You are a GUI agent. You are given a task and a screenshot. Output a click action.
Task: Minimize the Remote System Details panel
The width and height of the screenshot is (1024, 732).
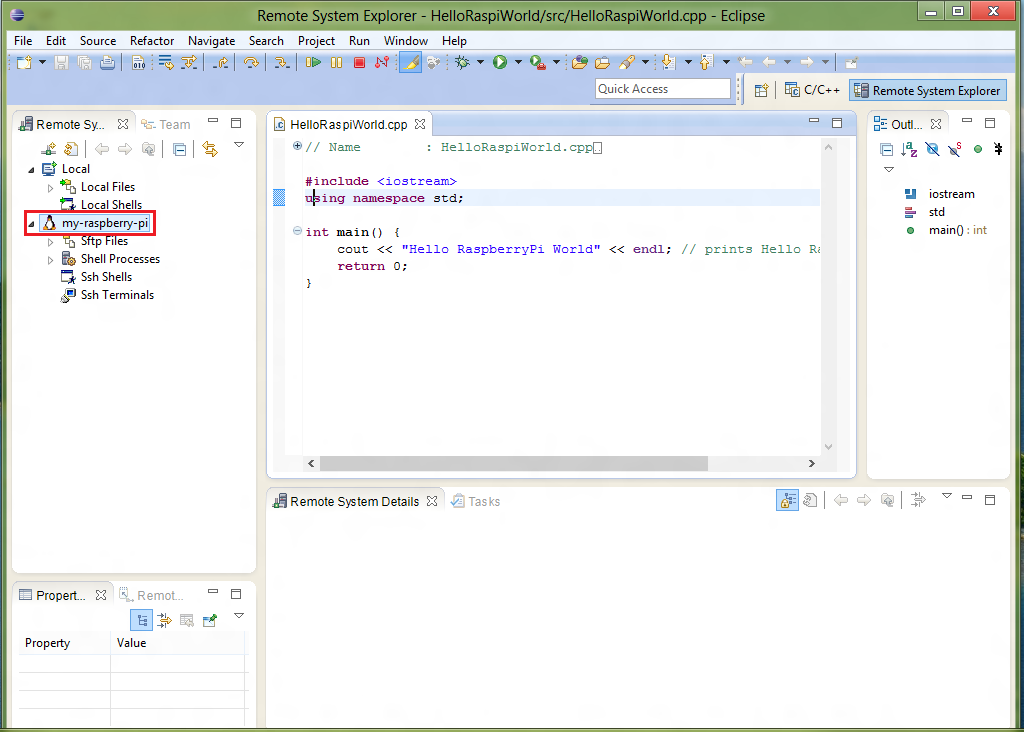point(967,498)
